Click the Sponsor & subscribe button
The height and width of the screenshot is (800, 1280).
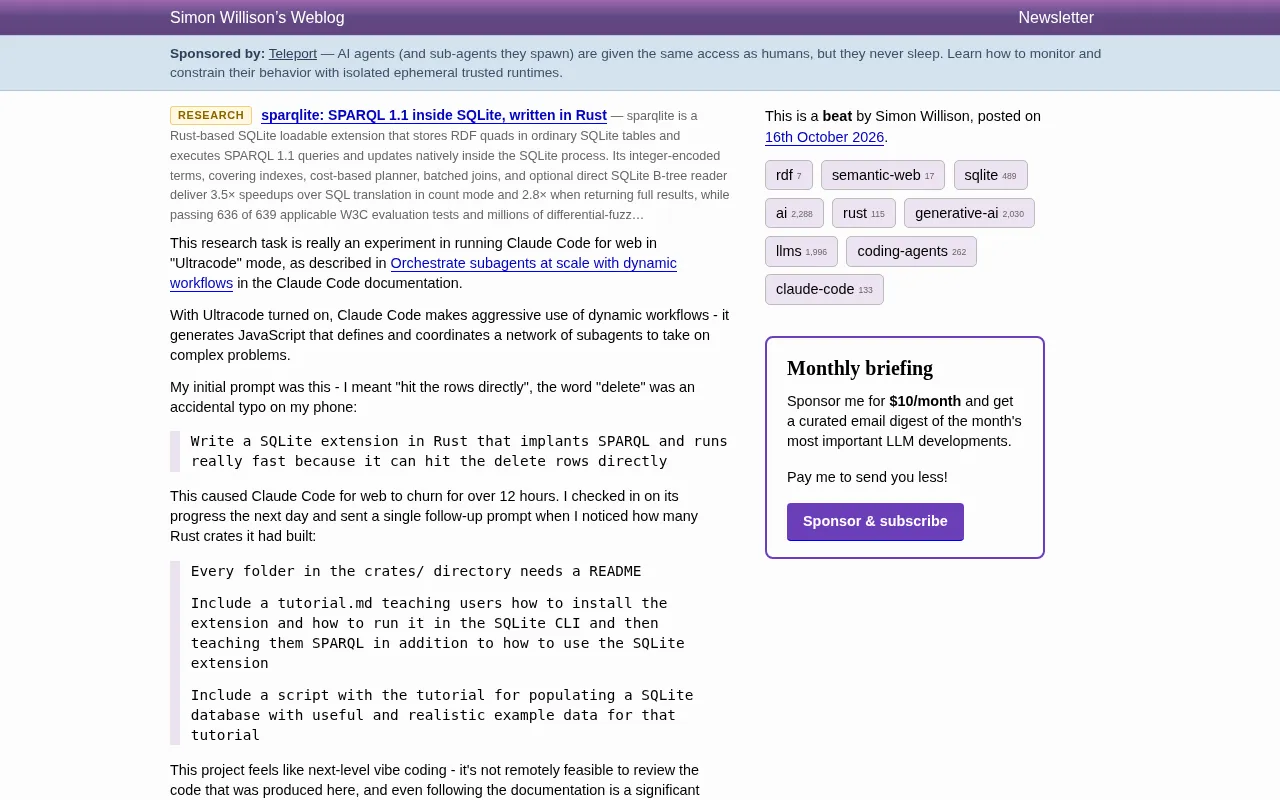pyautogui.click(x=875, y=522)
